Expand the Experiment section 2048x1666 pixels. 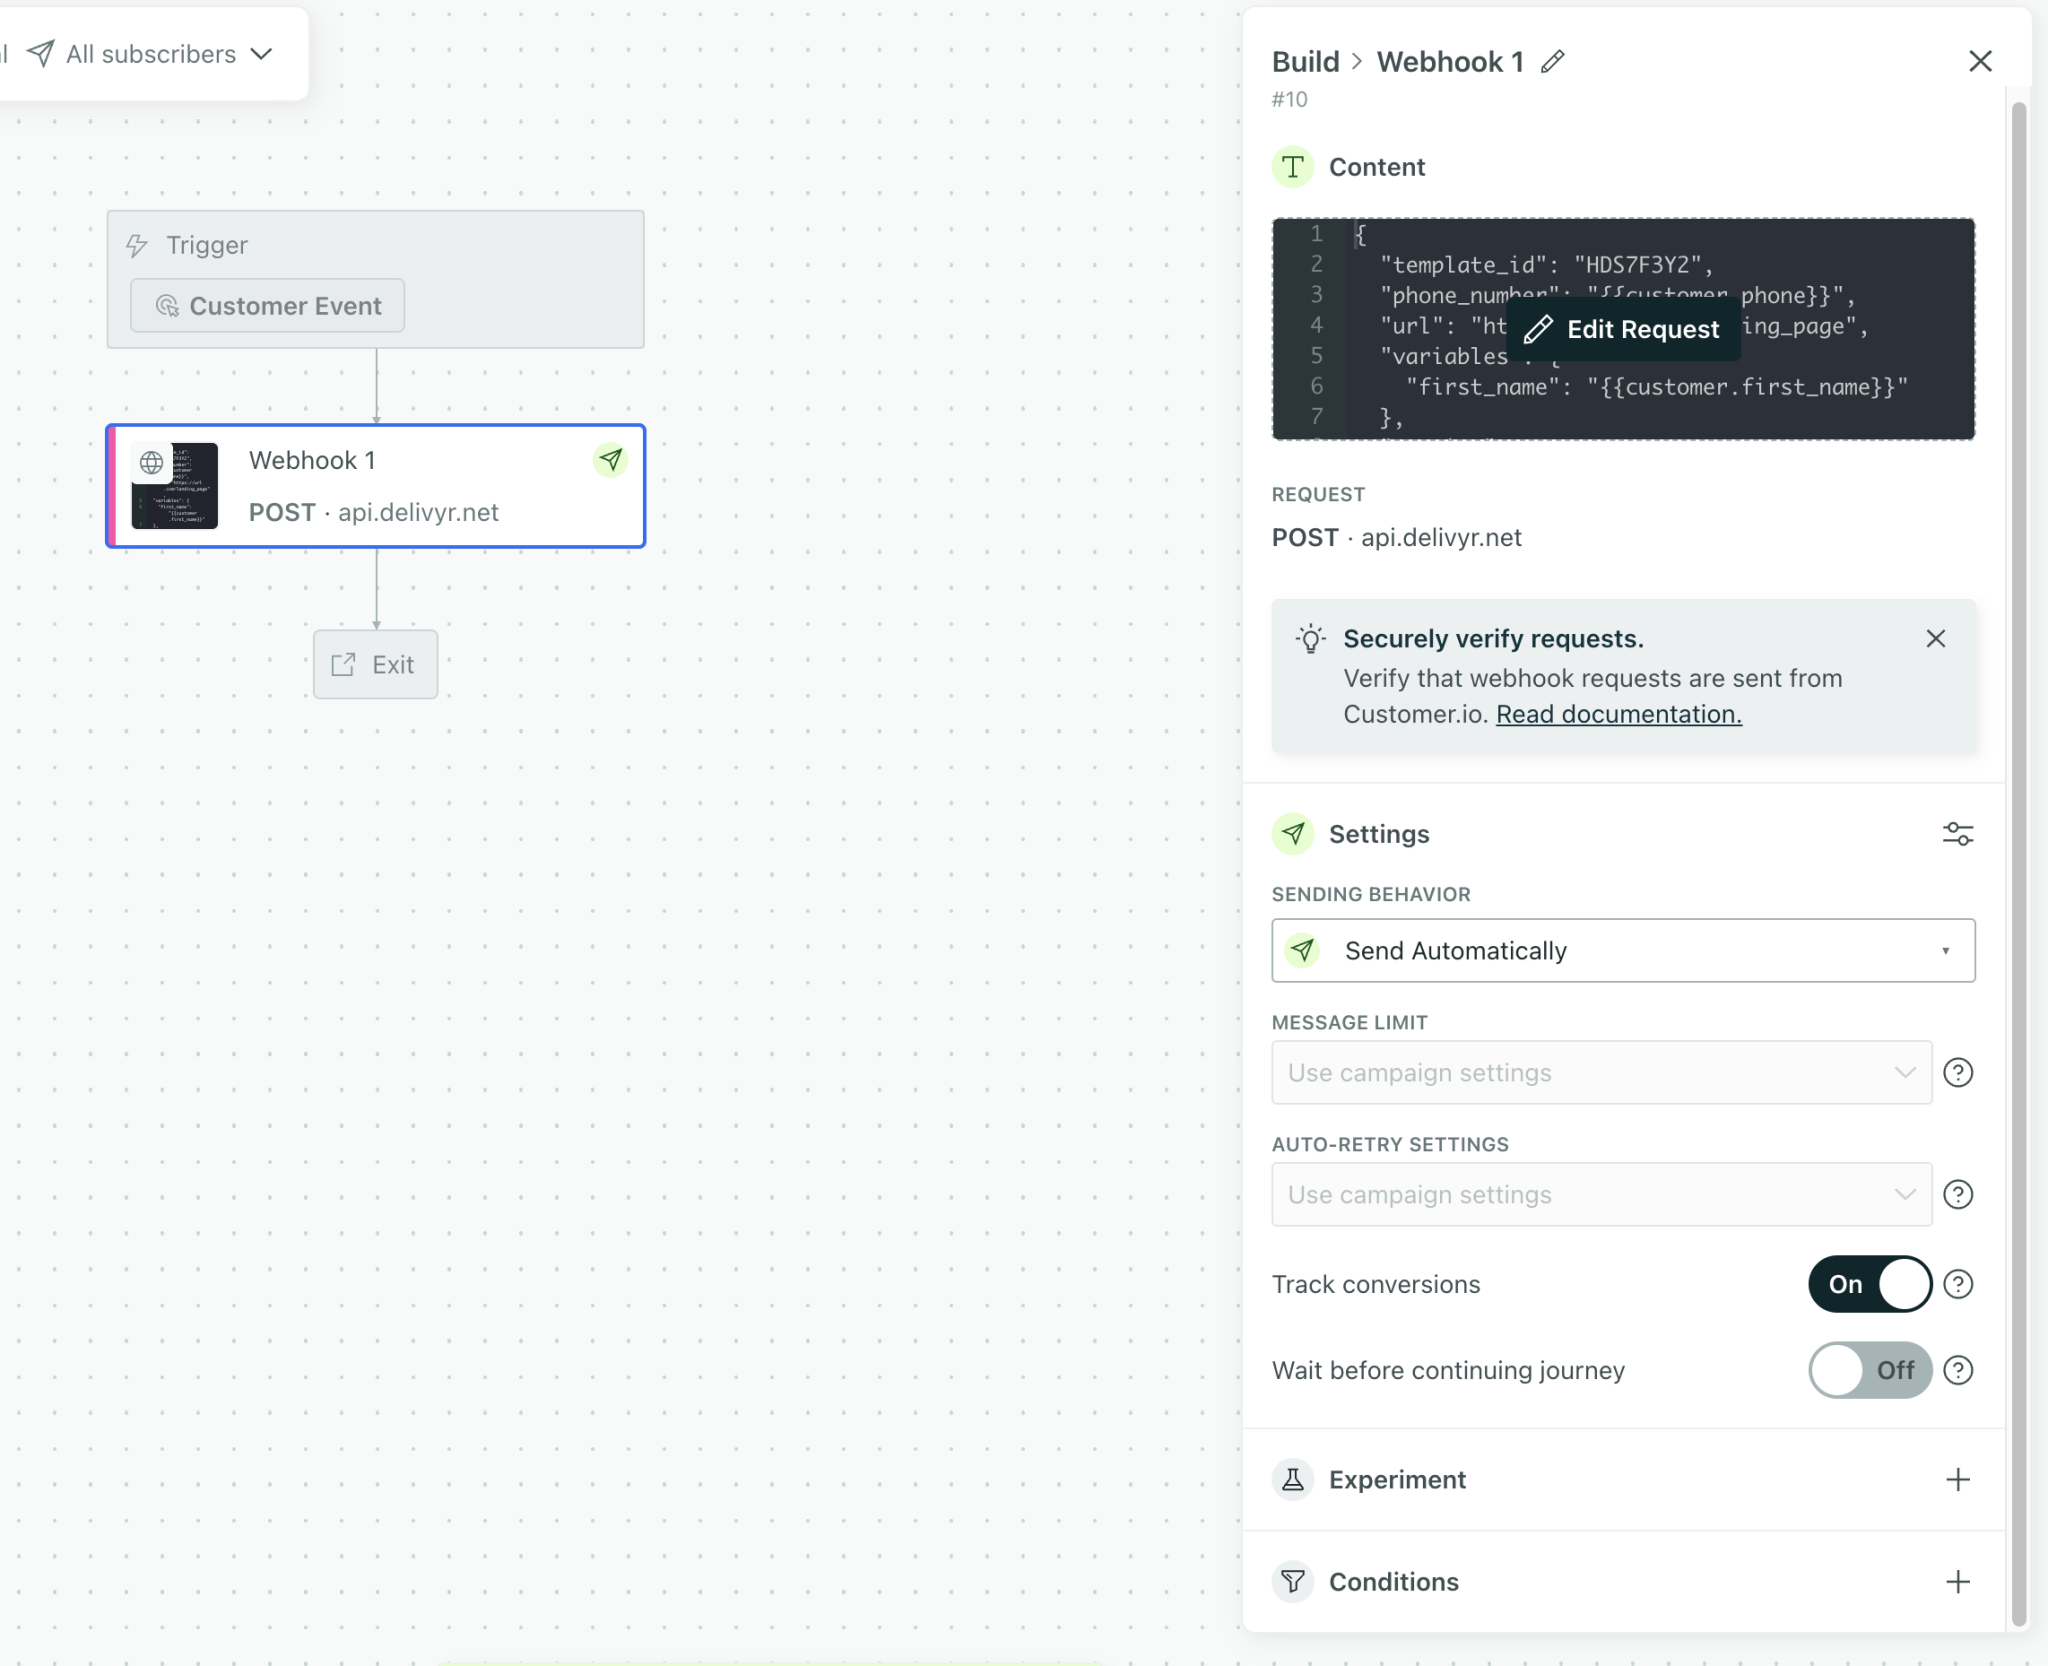(x=1957, y=1480)
